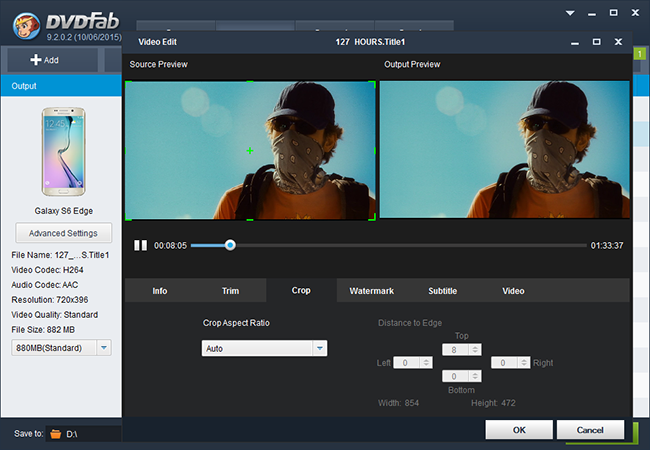The image size is (650, 450).
Task: Click the Right distance value field
Action: pyautogui.click(x=504, y=363)
